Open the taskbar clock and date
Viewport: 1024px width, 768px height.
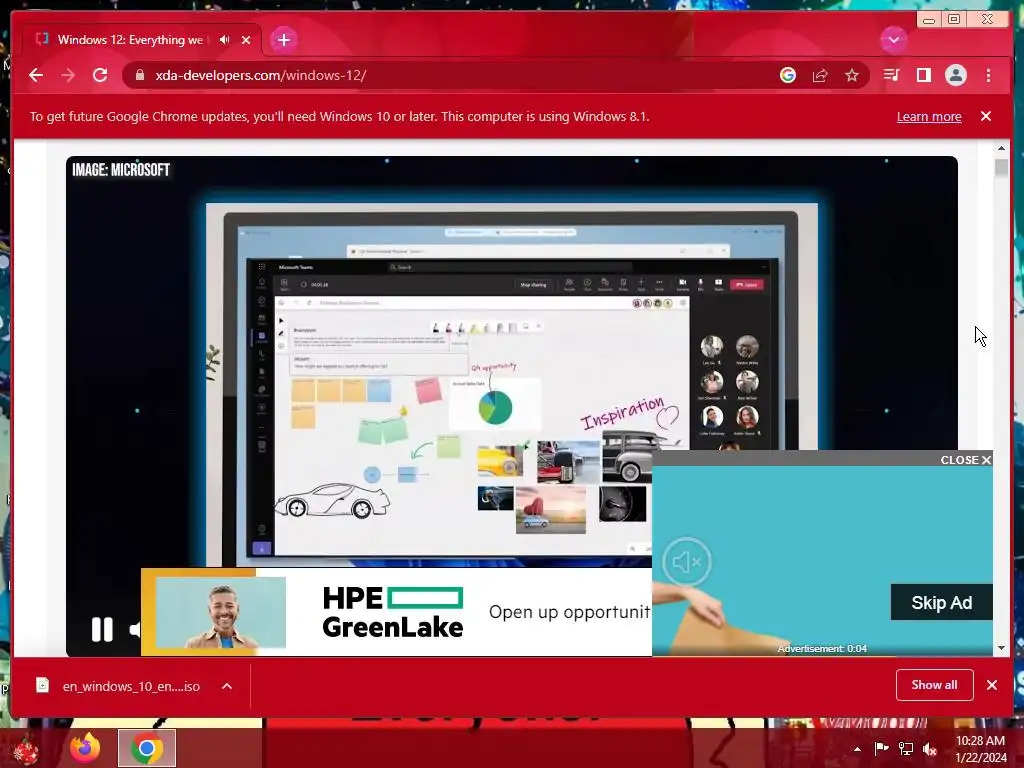point(981,748)
